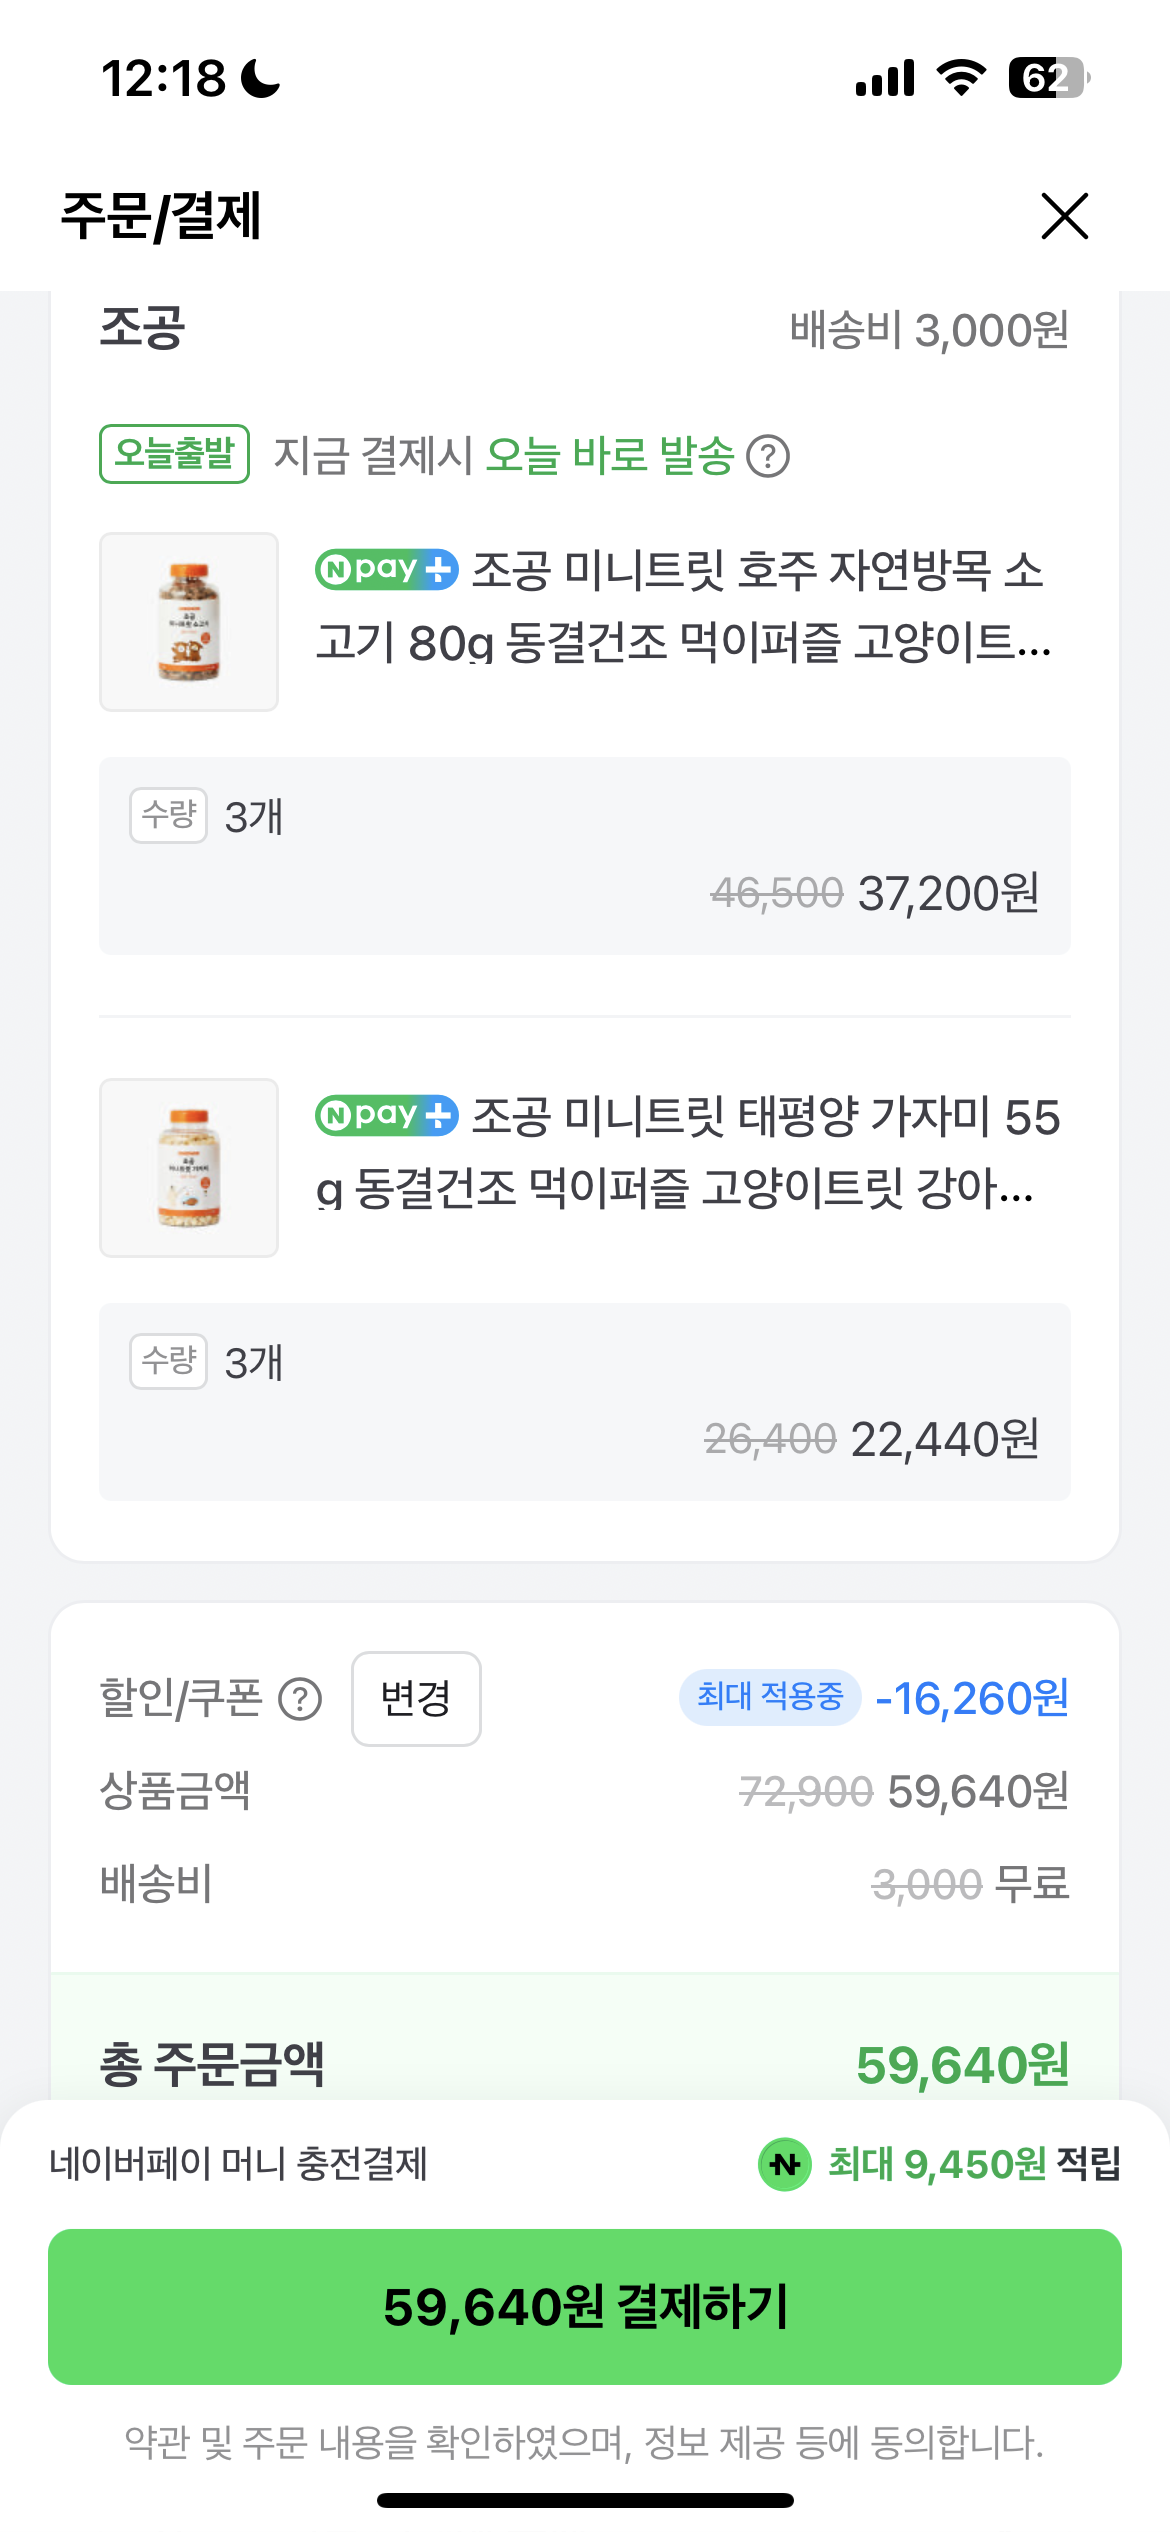Pay with 59,640원 결제하기 button
The height and width of the screenshot is (2532, 1170).
pos(585,2307)
